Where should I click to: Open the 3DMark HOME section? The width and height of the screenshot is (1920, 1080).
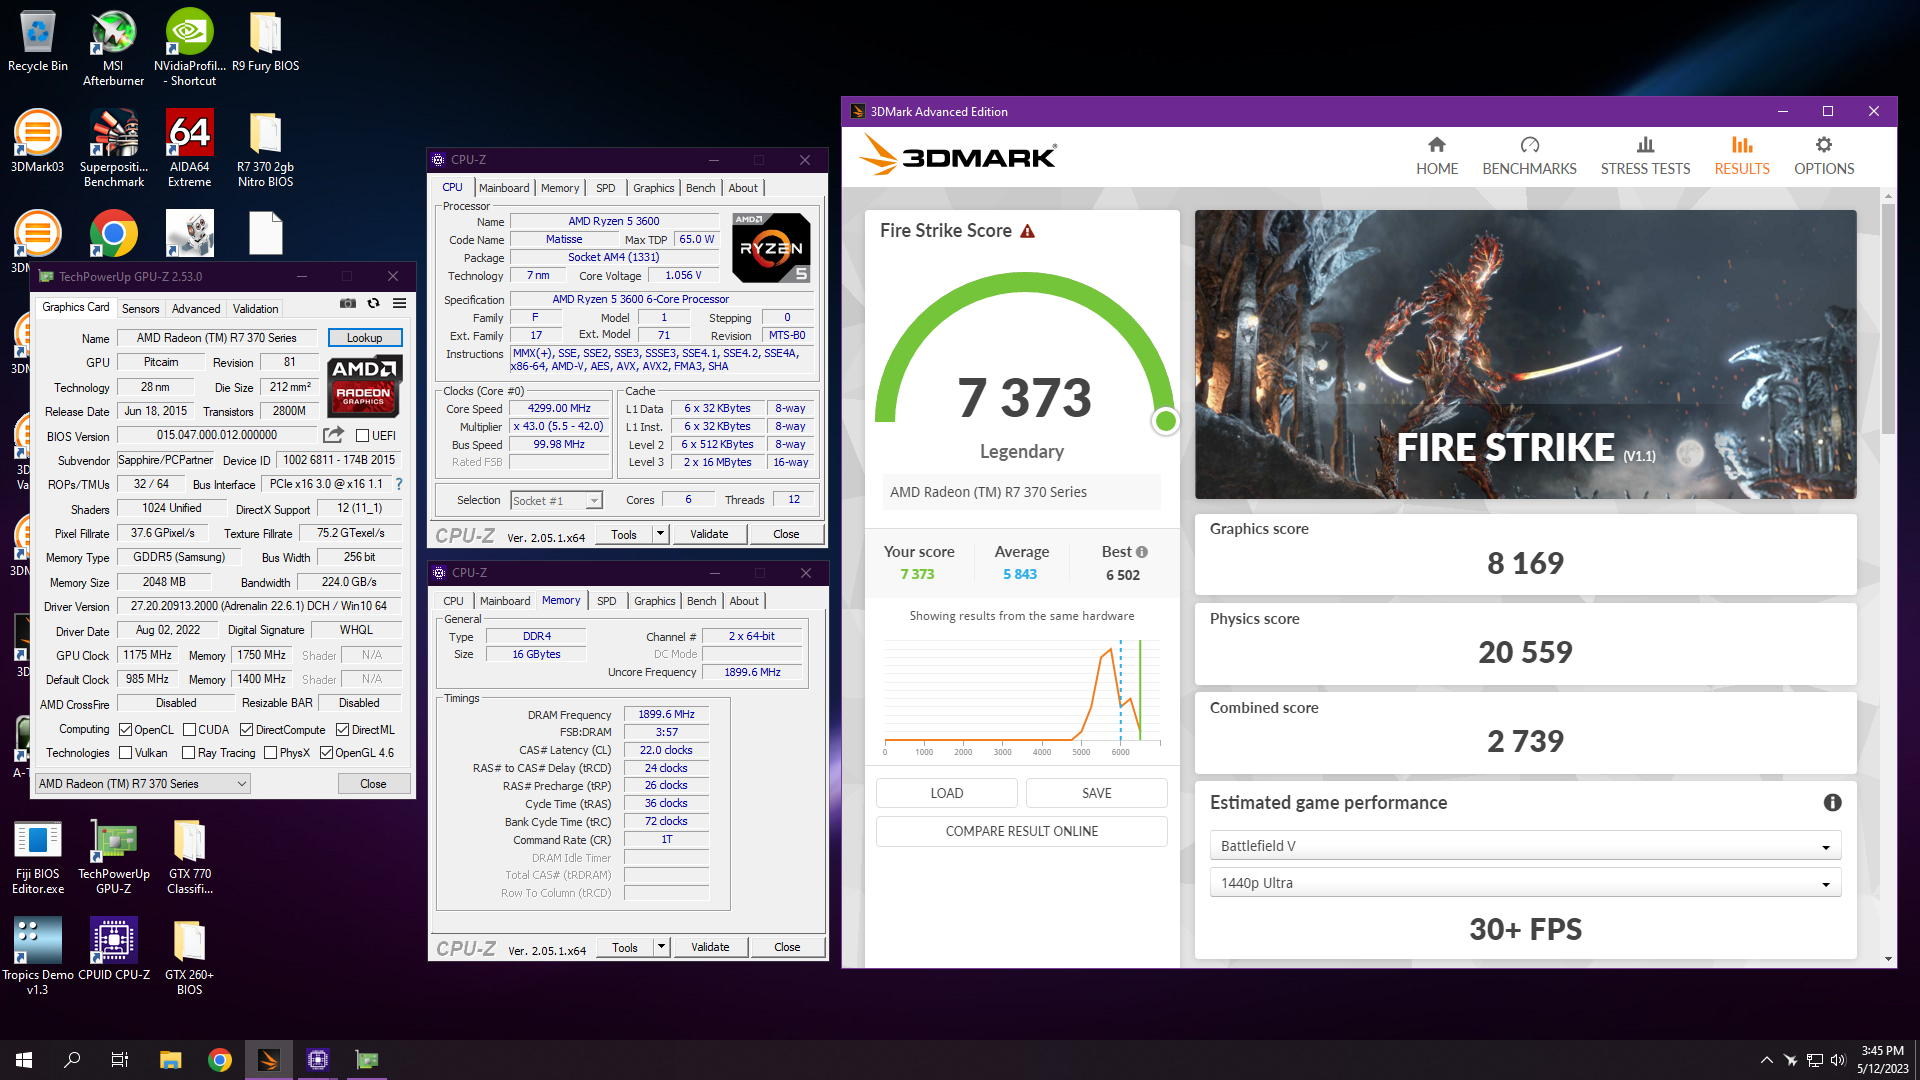(1437, 157)
